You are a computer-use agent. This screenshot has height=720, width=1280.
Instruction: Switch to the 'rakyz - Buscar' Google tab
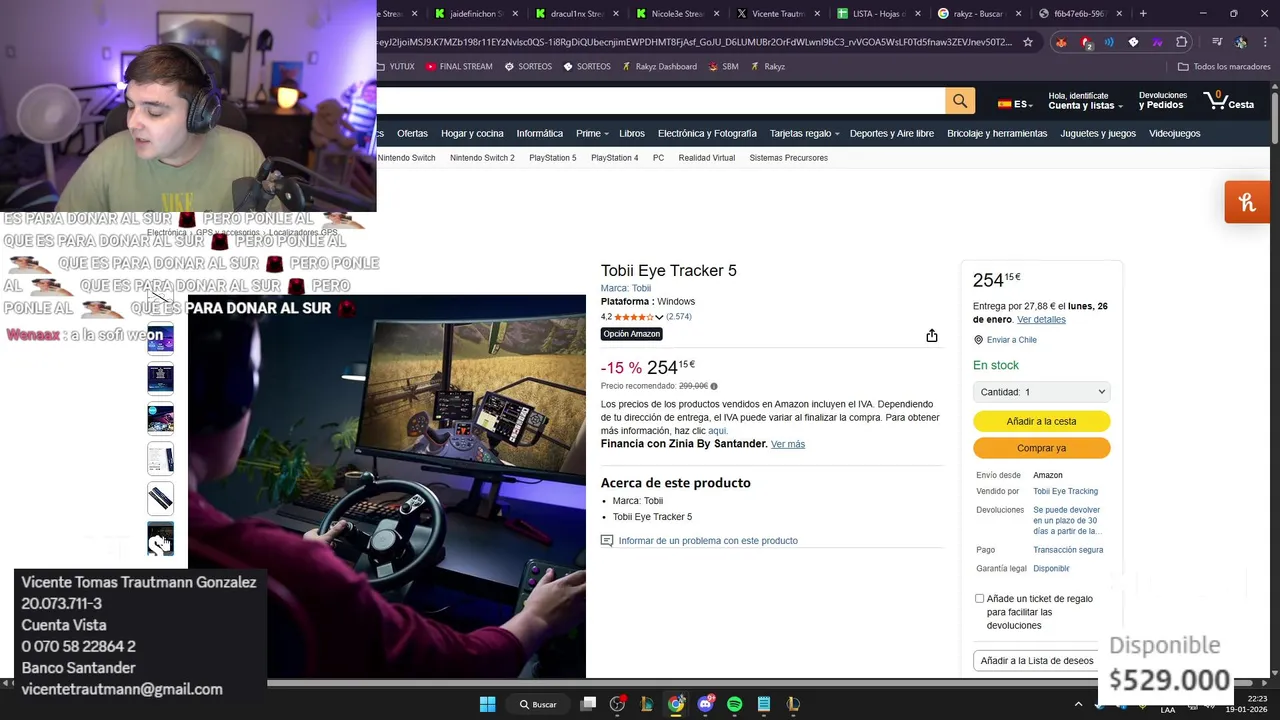[978, 13]
